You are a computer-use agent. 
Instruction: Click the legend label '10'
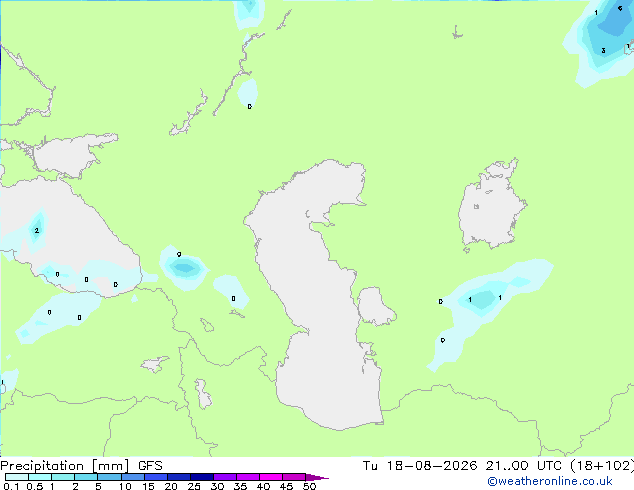[x=125, y=486]
